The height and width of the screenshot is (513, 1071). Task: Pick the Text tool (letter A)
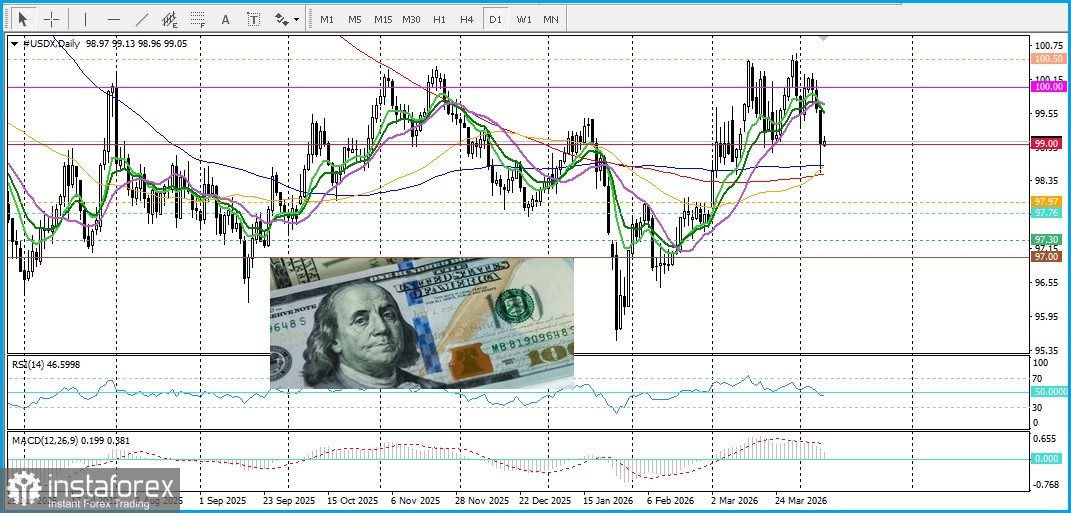pyautogui.click(x=225, y=19)
